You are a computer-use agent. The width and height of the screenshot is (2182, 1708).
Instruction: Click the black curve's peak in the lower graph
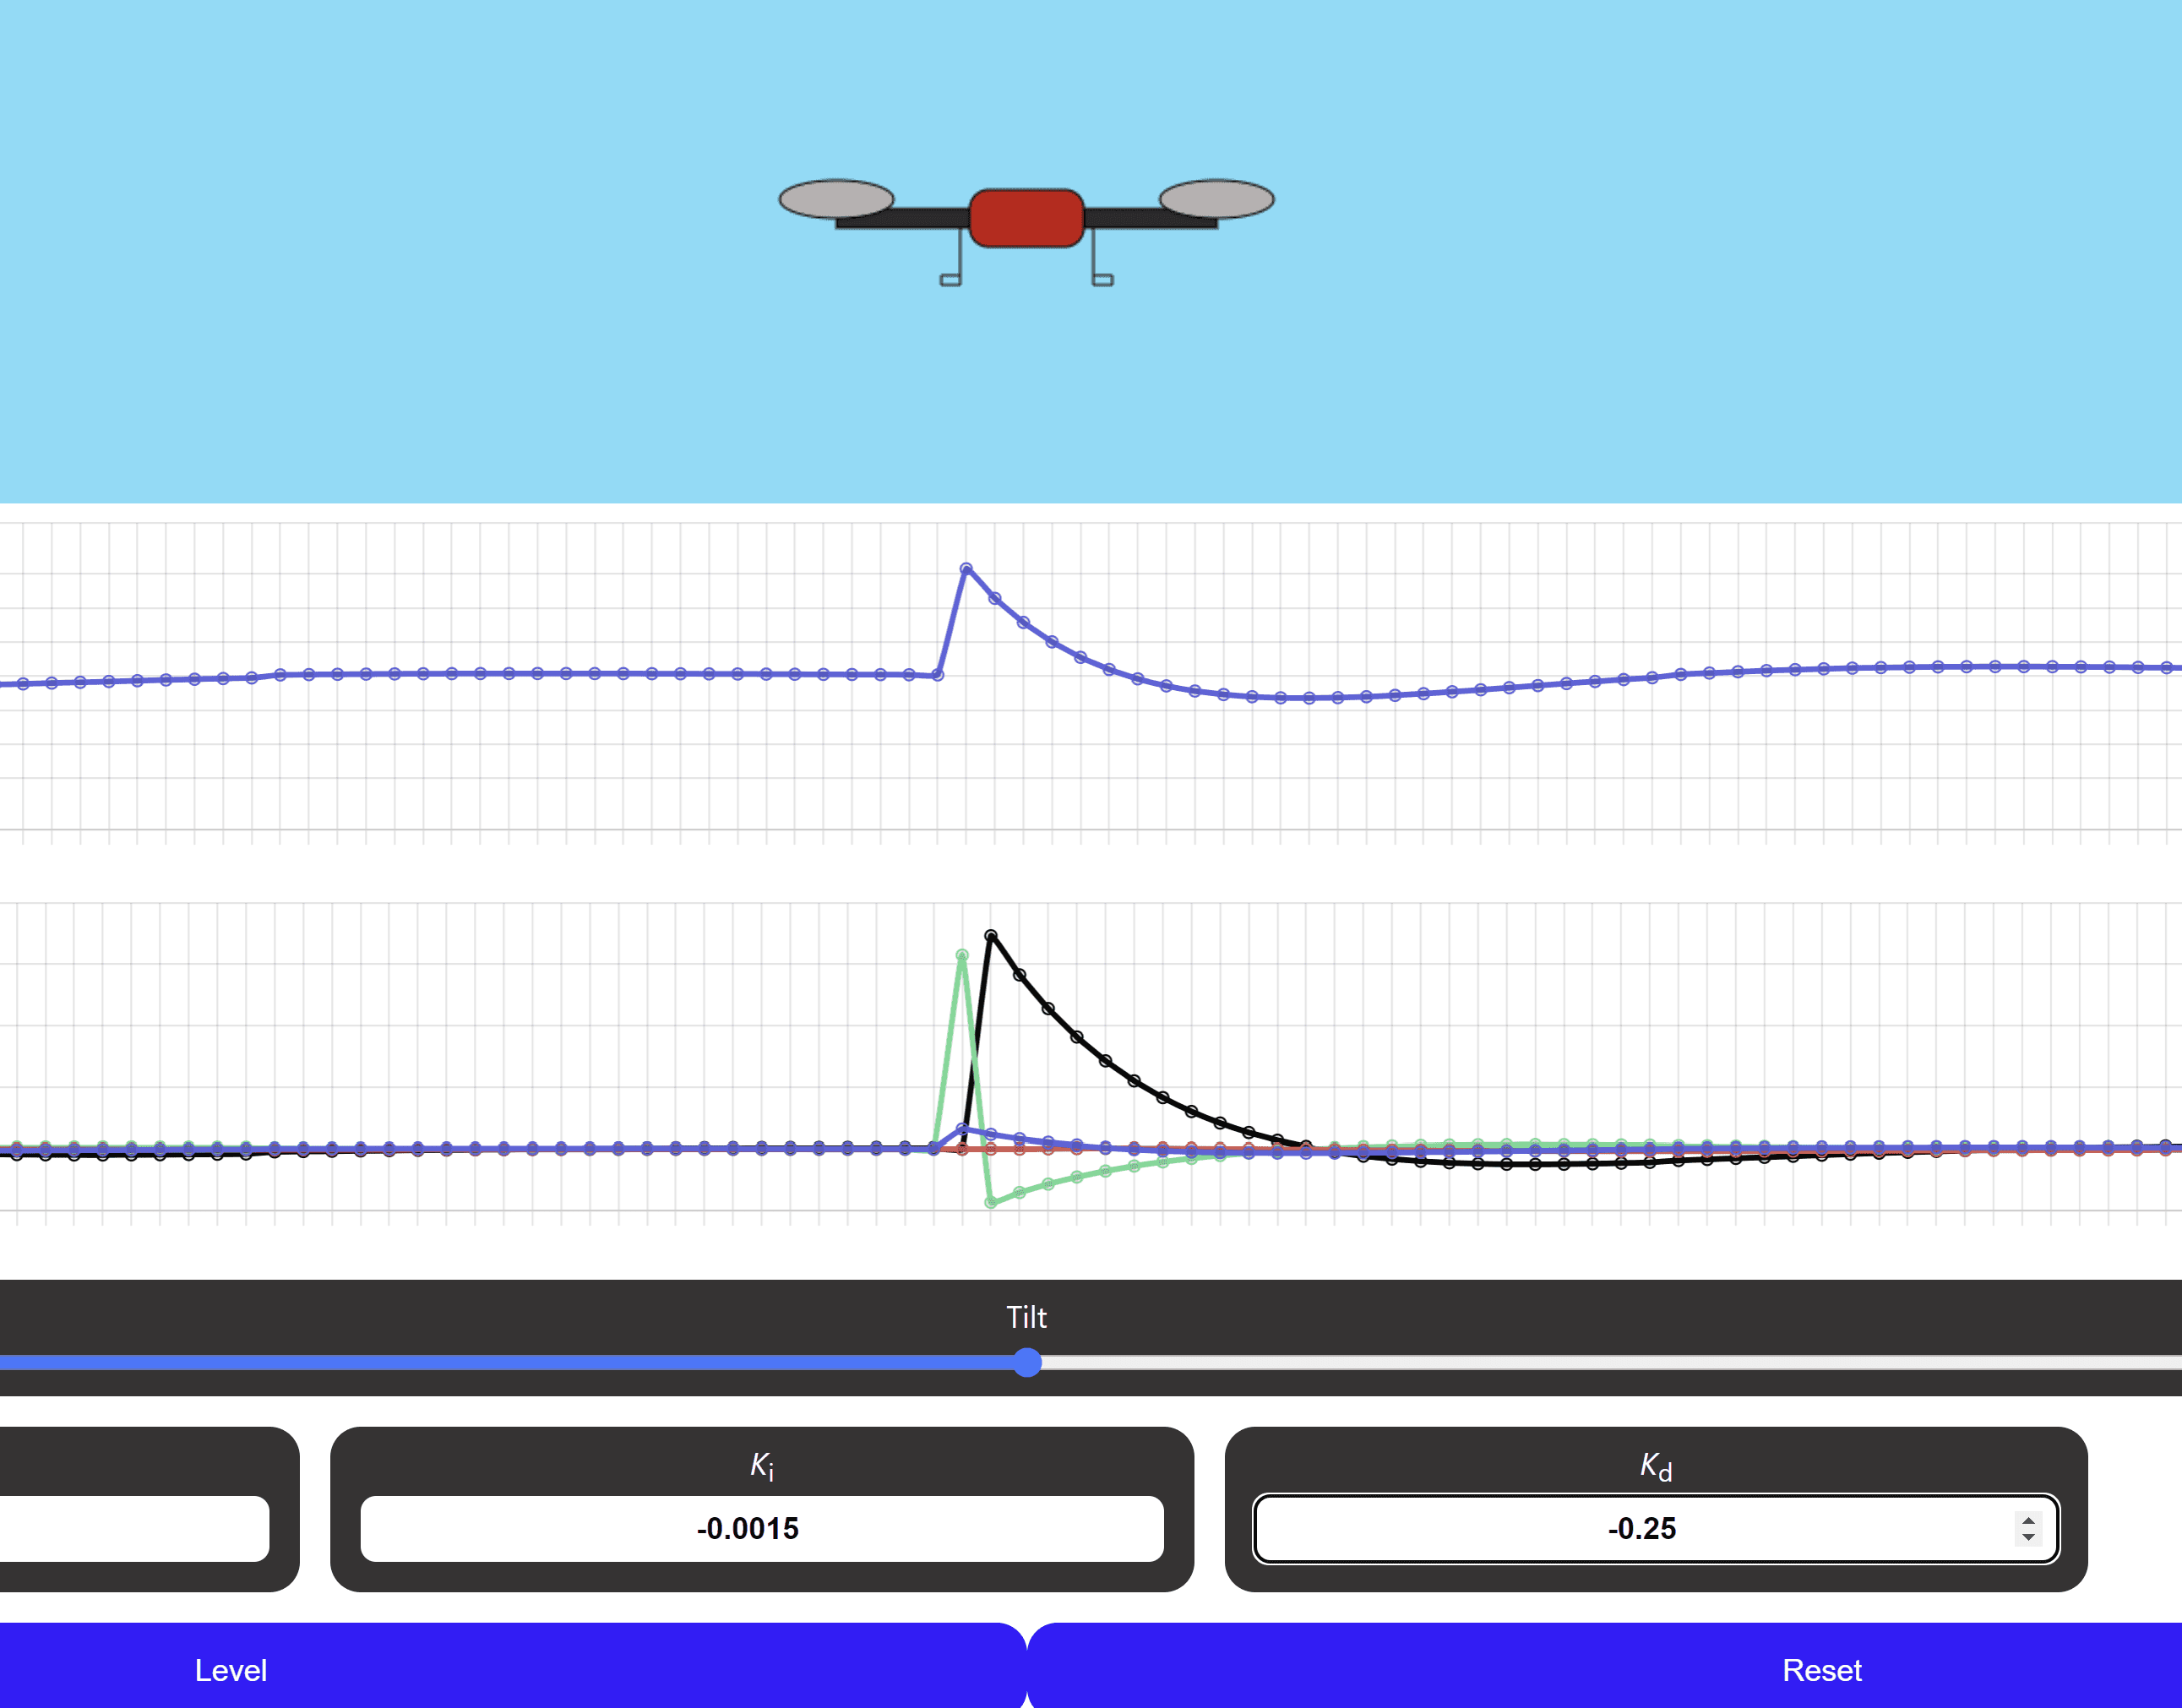[x=990, y=935]
